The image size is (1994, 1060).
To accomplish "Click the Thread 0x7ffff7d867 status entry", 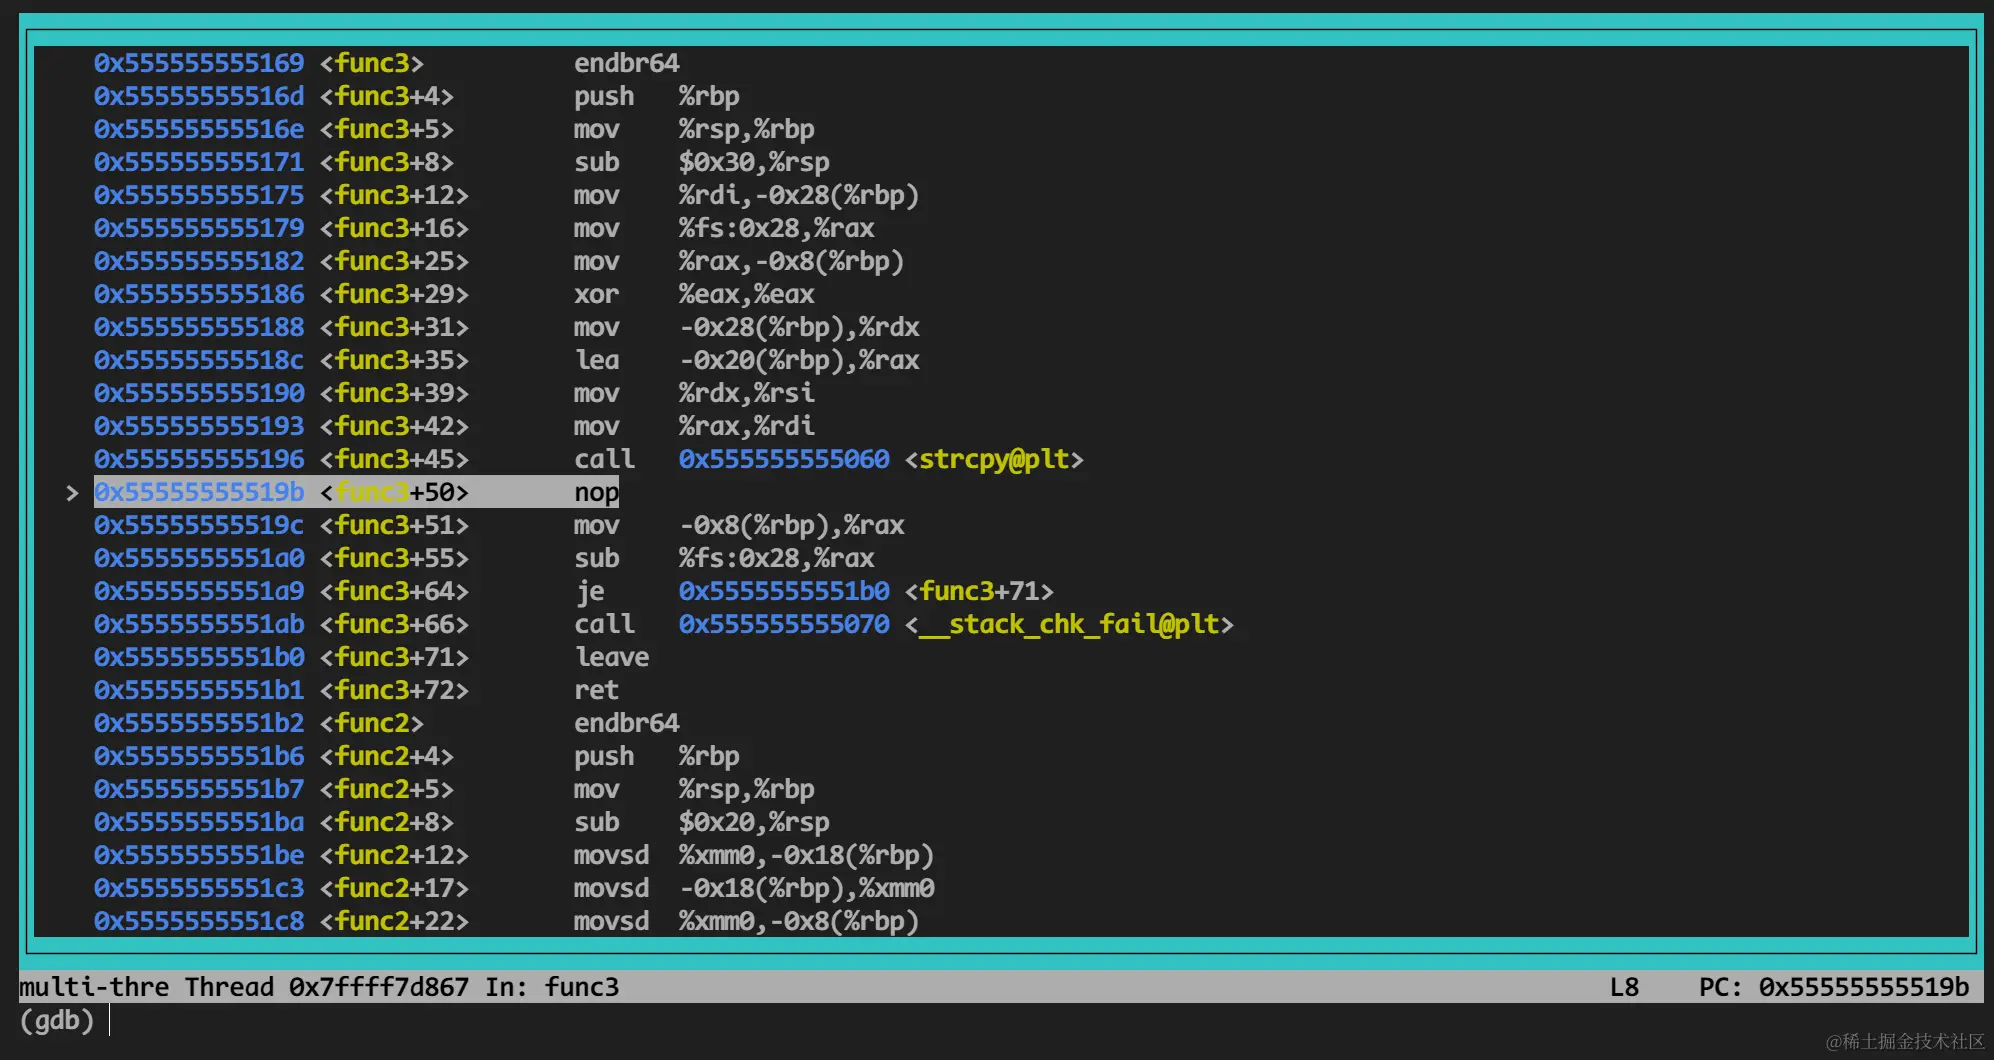I will pos(327,987).
